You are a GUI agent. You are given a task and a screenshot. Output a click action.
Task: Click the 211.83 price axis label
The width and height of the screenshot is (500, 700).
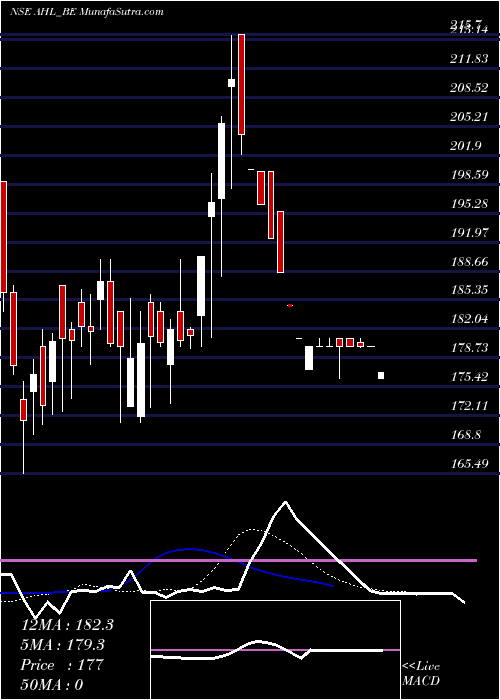point(469,59)
